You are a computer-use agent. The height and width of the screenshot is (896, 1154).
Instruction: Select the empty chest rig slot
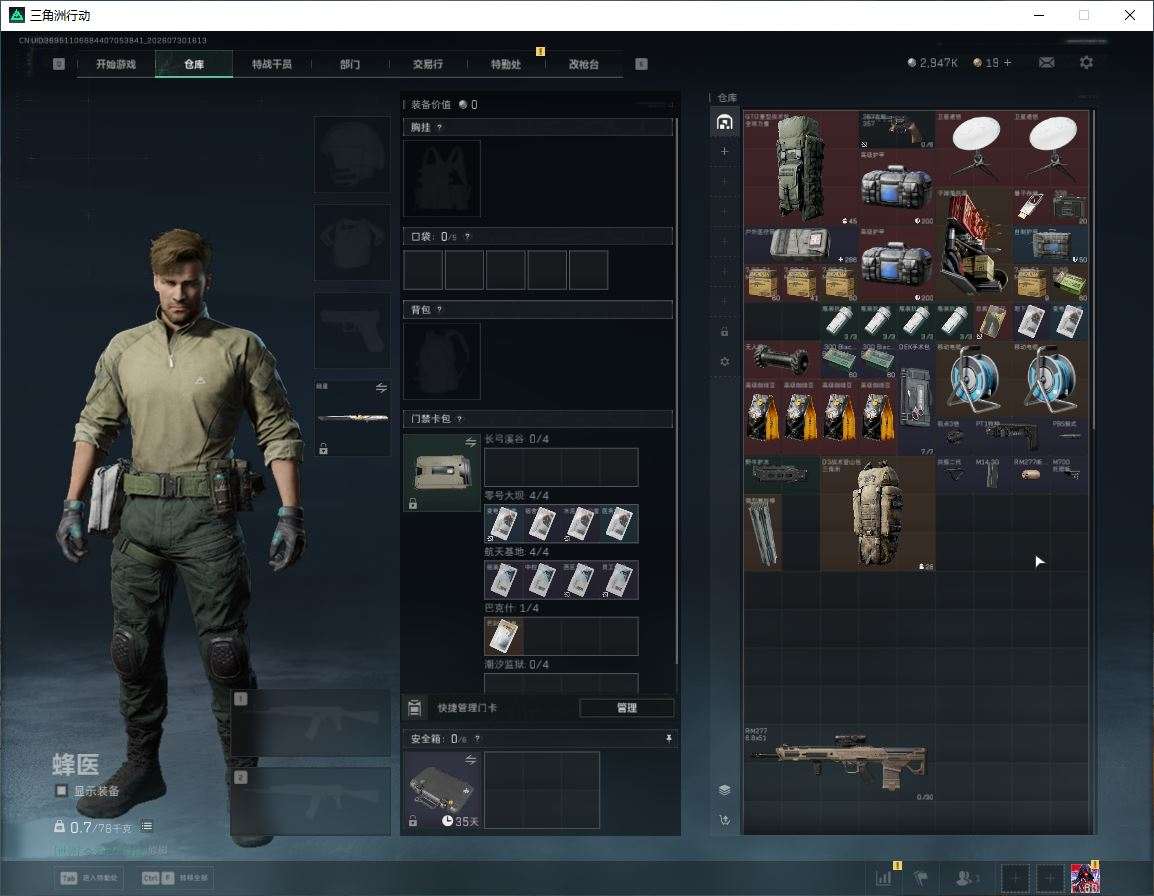point(442,178)
